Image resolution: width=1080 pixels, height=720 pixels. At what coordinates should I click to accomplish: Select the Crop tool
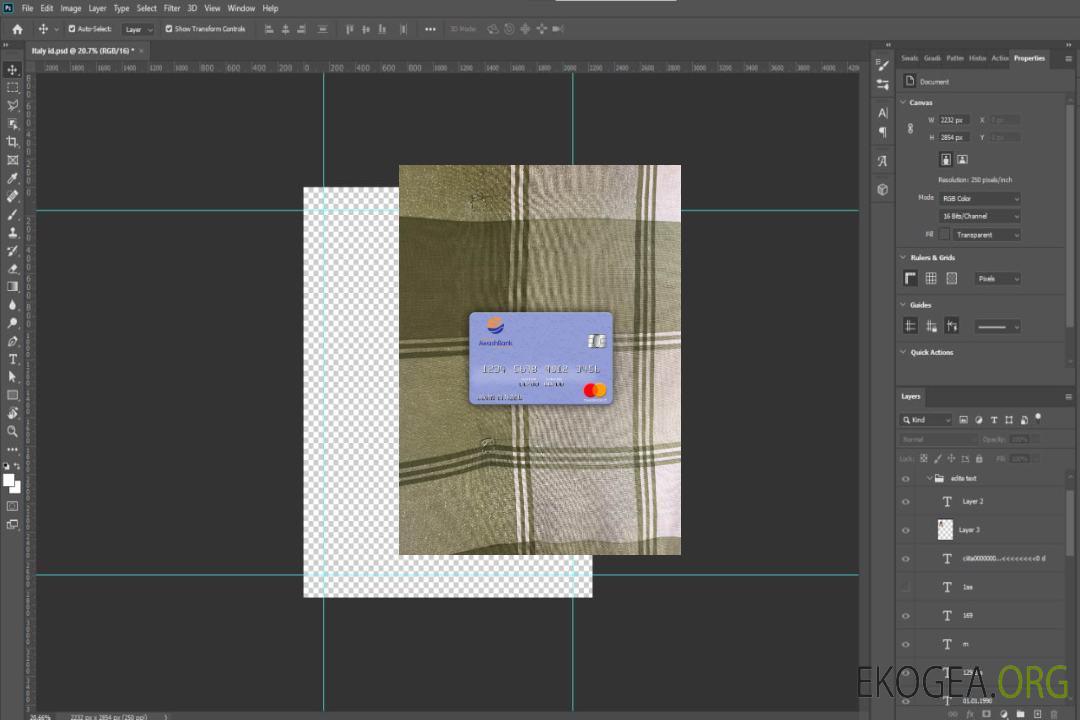click(x=13, y=142)
